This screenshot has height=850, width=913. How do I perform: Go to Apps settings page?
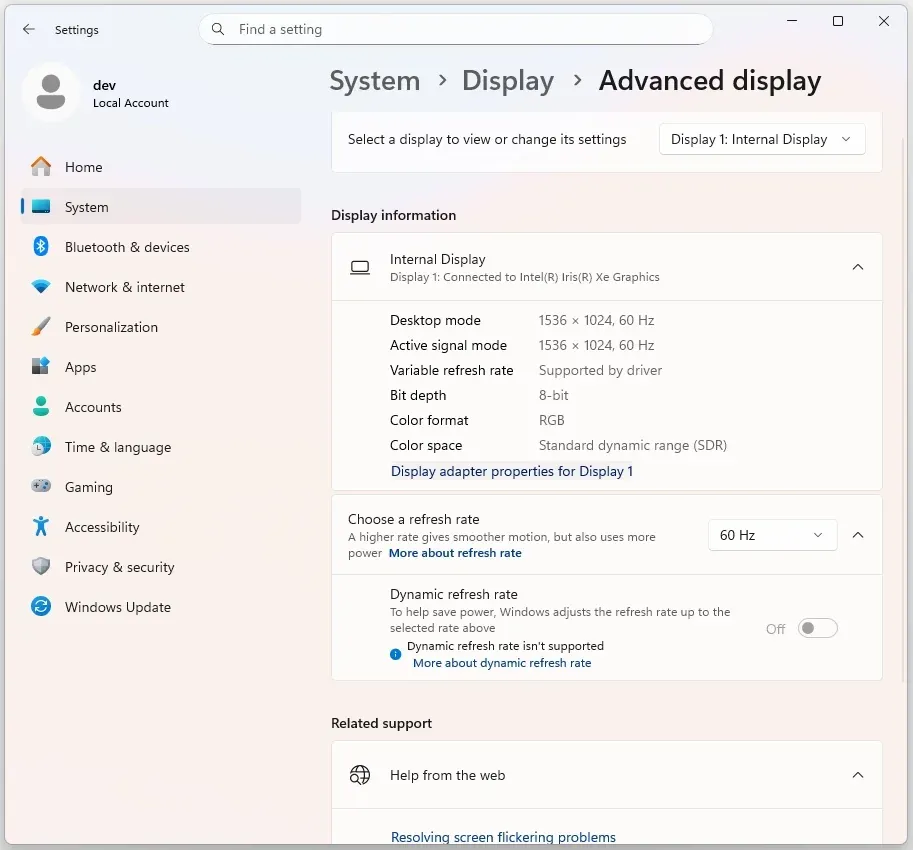coord(81,367)
